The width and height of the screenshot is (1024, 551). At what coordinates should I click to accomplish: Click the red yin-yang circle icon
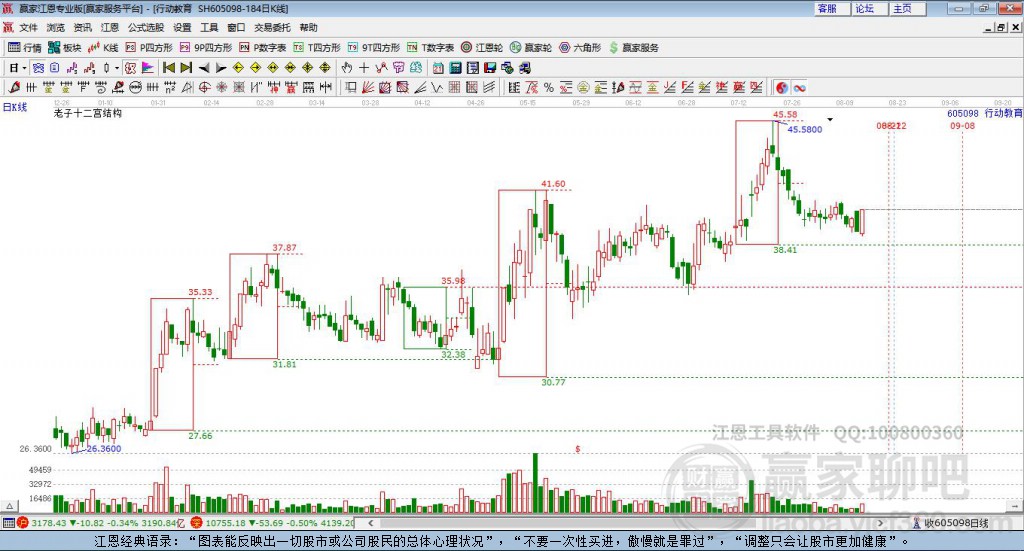coord(782,87)
